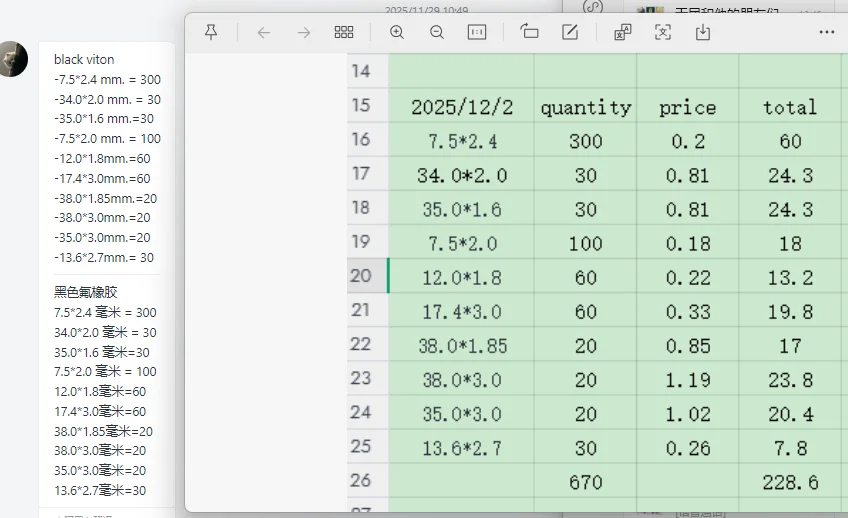Select the '35.0*1.6' size cell
The image size is (848, 518).
click(461, 208)
